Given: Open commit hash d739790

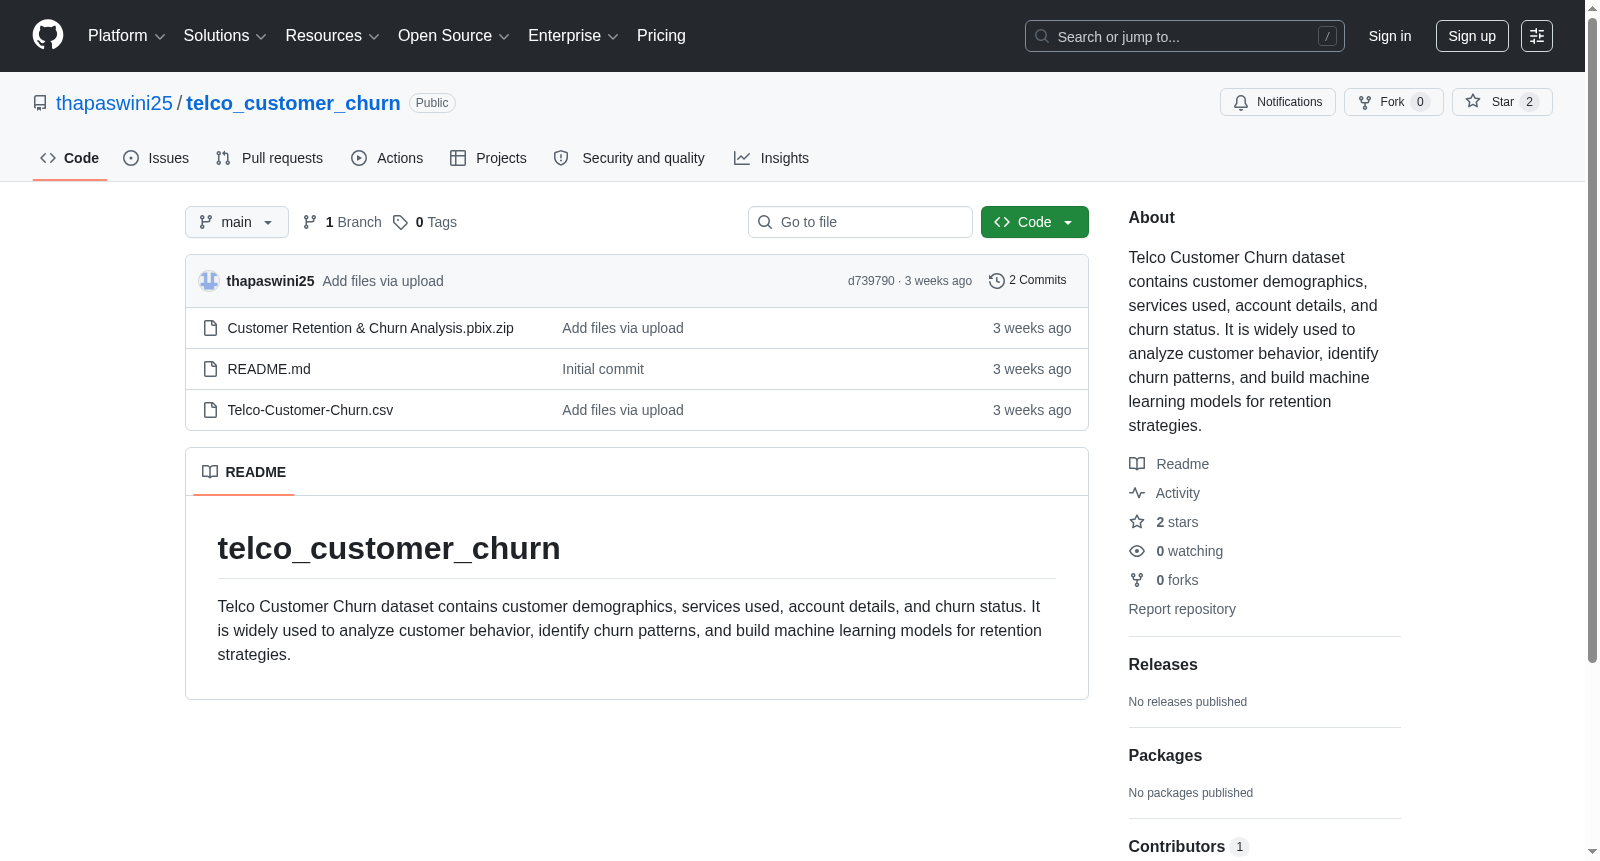Looking at the screenshot, I should point(871,281).
